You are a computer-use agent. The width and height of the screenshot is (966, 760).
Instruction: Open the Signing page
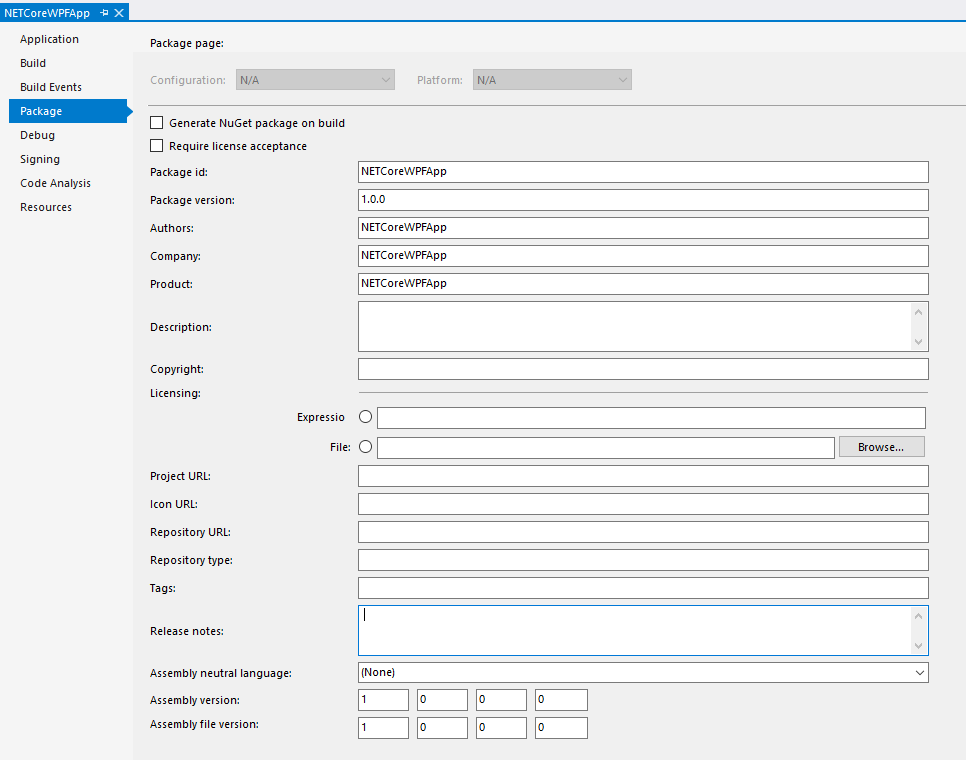(x=40, y=159)
